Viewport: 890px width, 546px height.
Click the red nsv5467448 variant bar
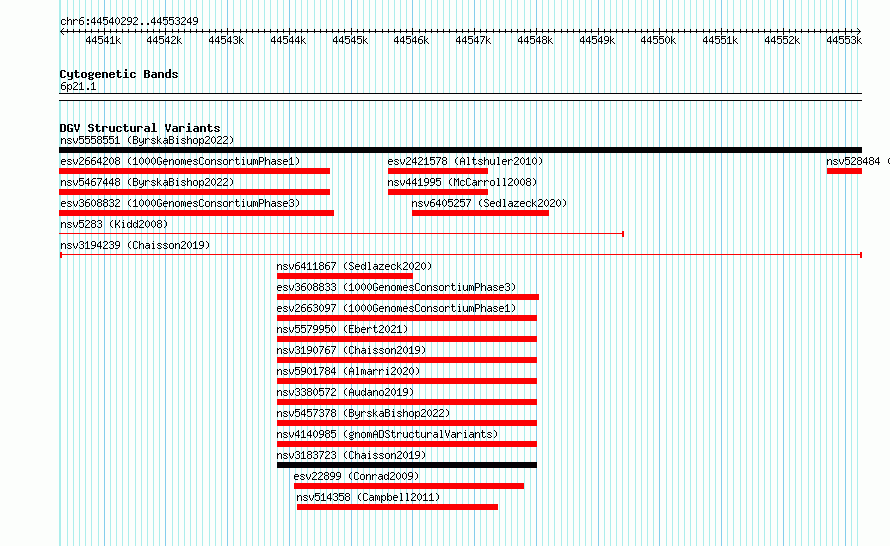pyautogui.click(x=195, y=192)
